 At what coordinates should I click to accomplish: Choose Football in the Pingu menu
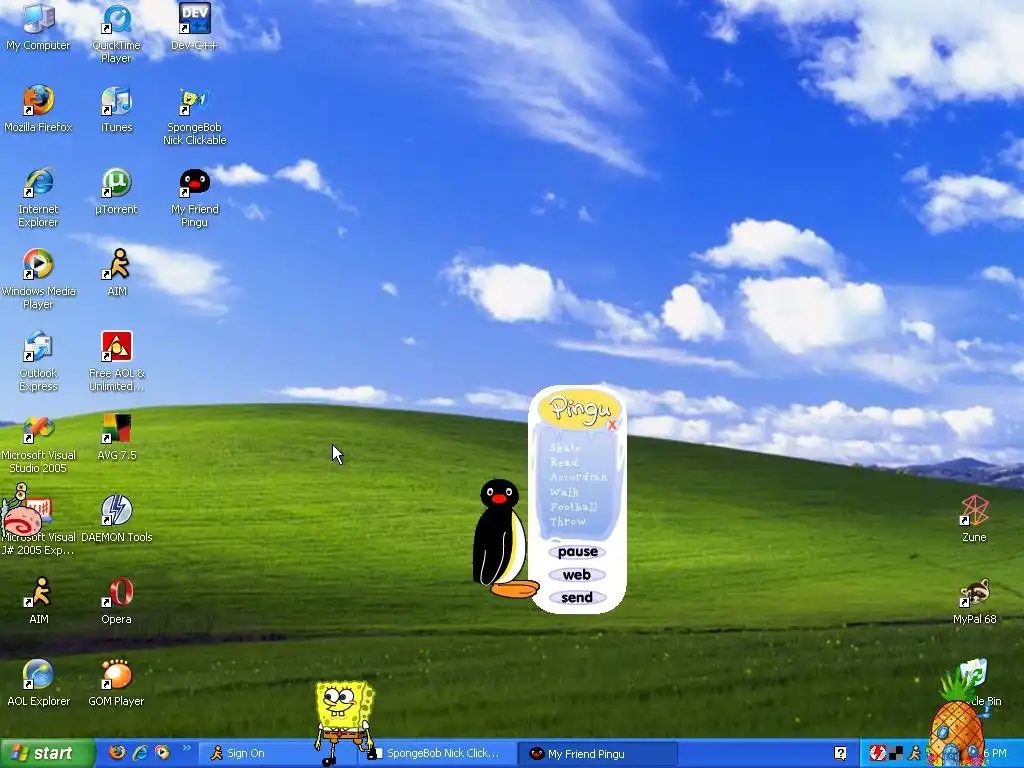tap(573, 507)
